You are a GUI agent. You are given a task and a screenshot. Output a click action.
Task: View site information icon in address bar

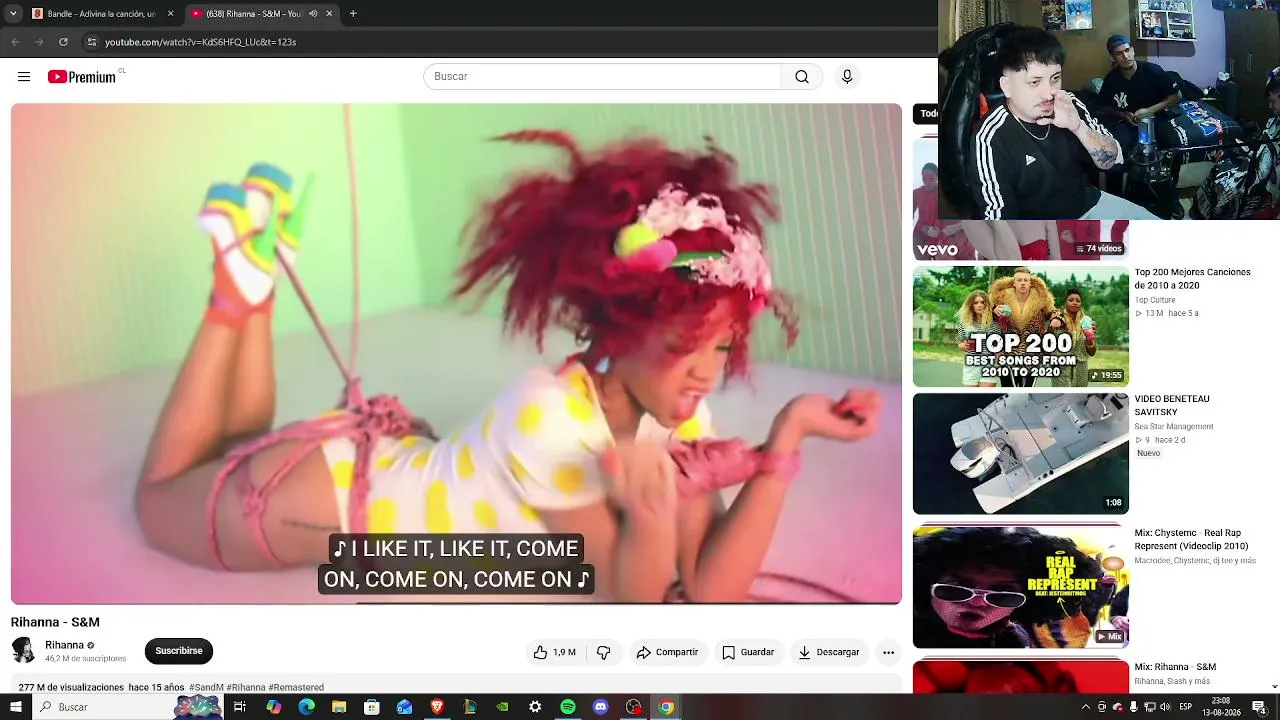coord(91,42)
